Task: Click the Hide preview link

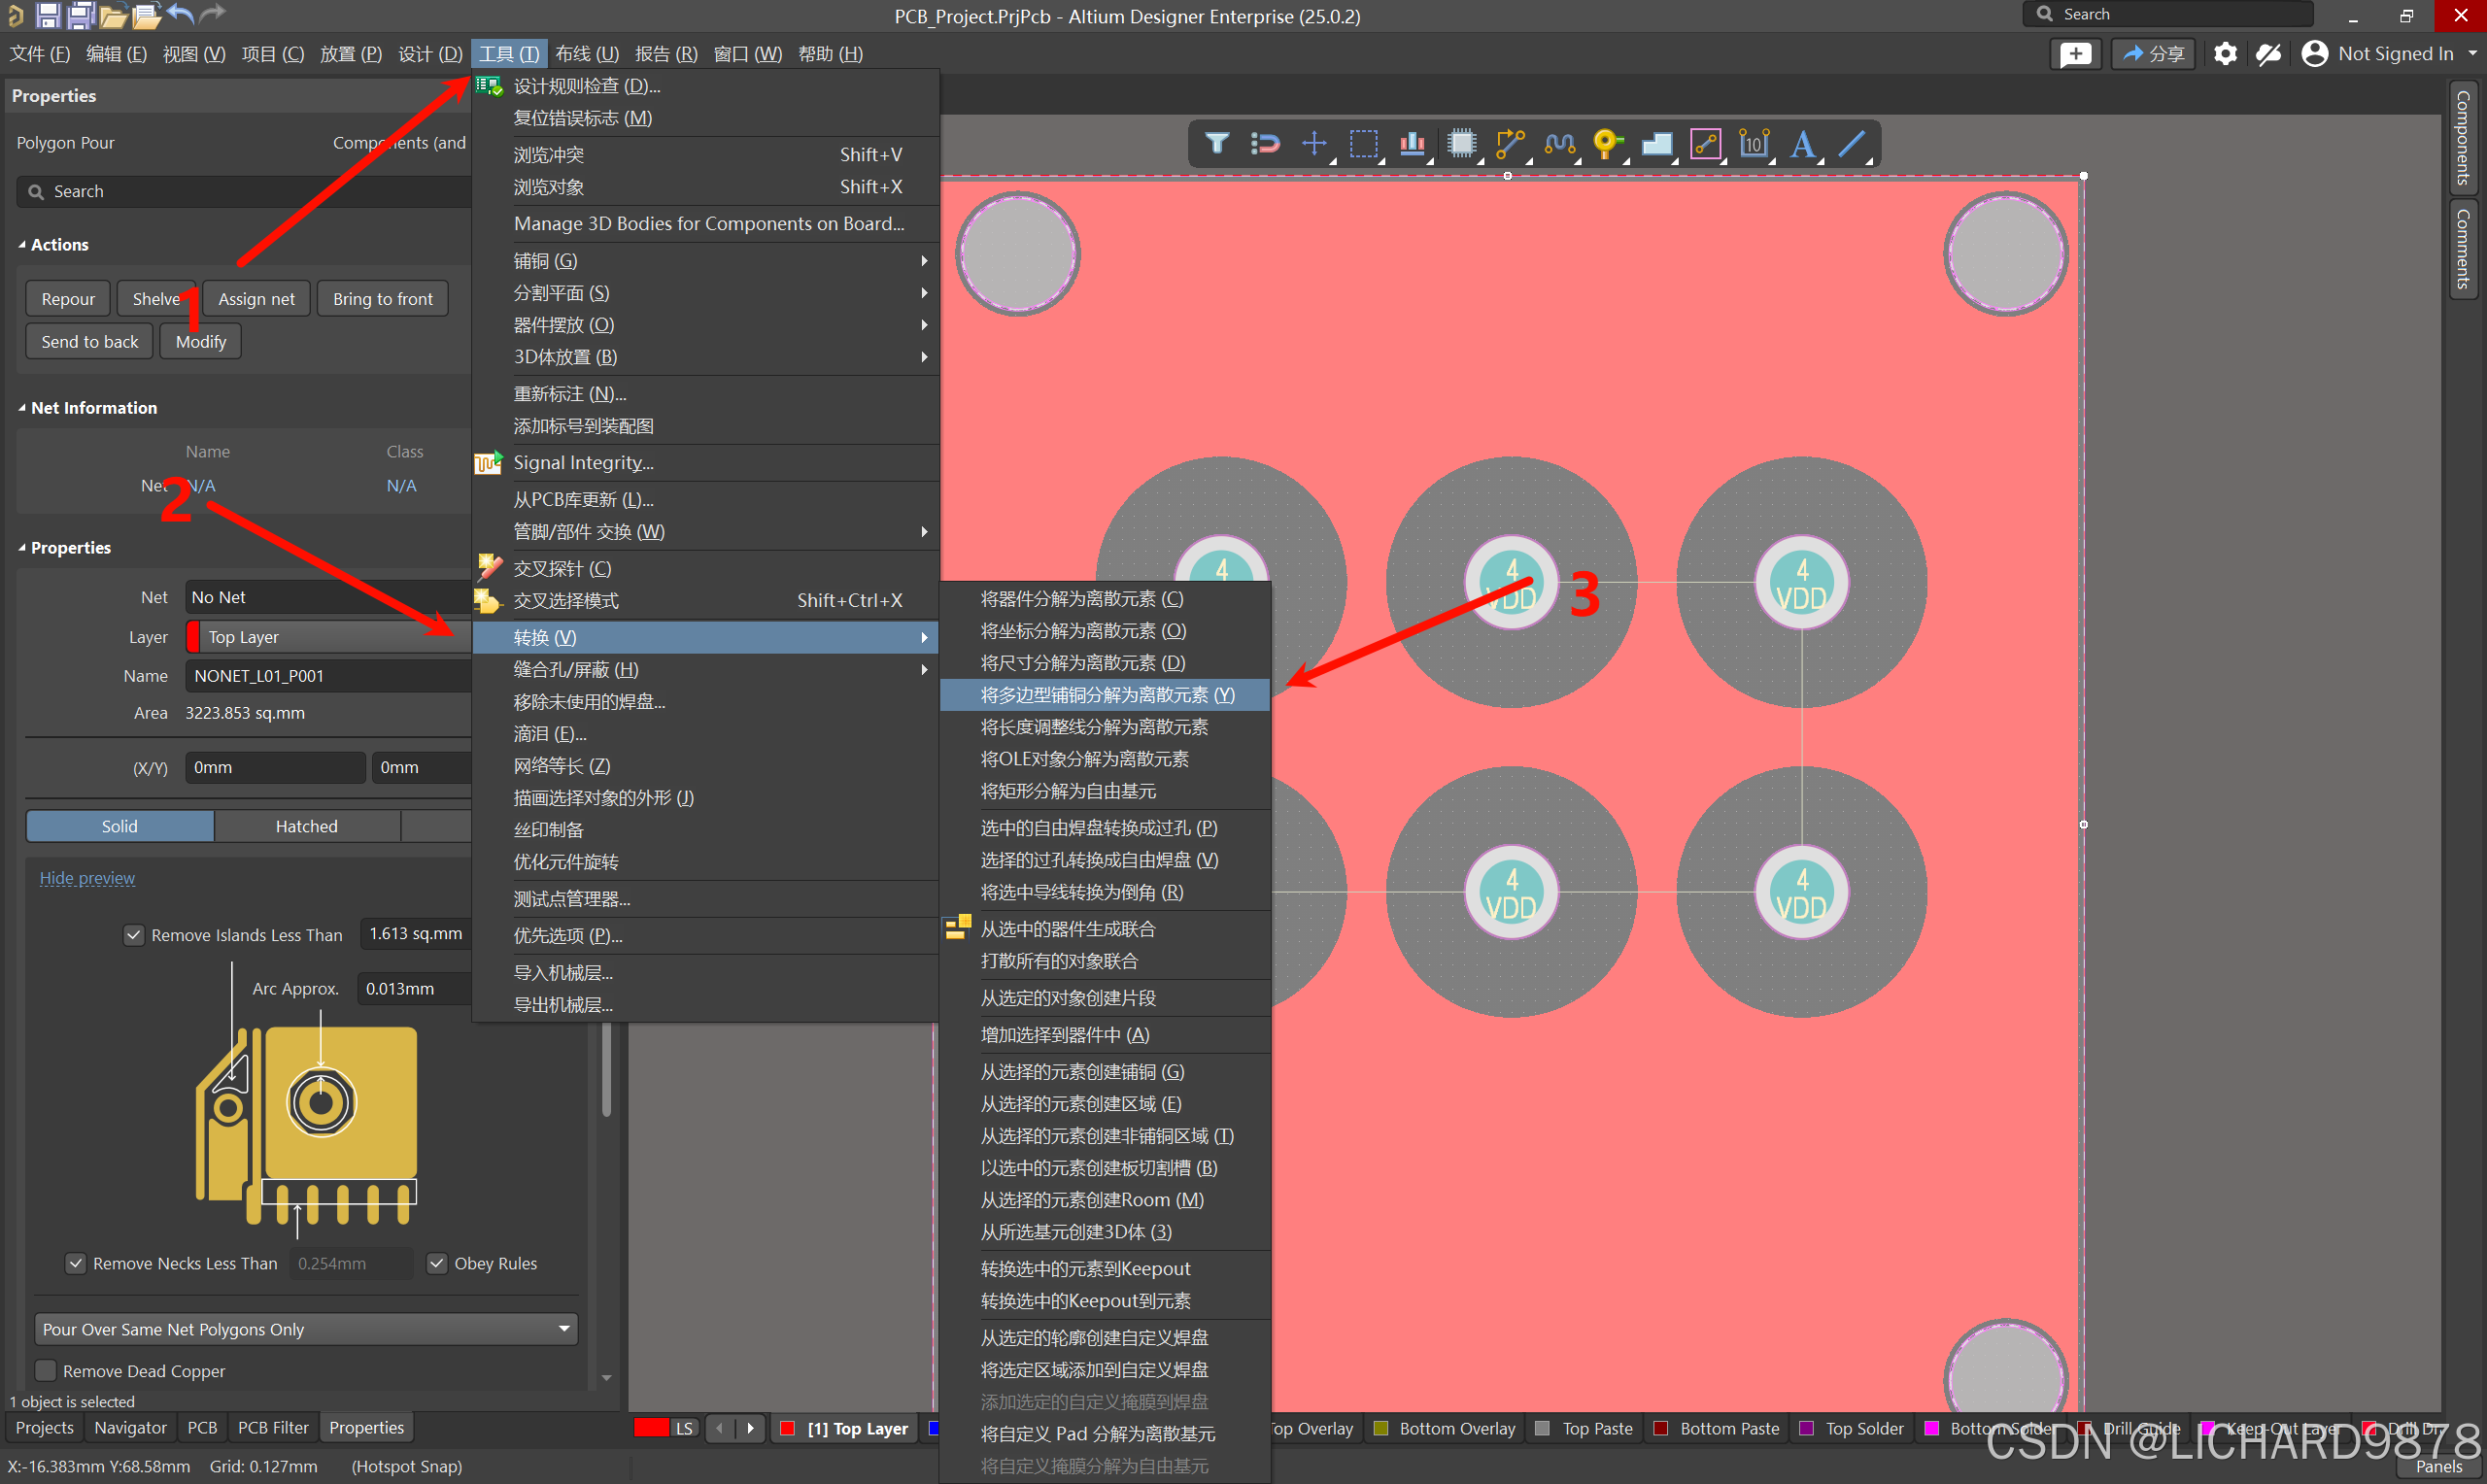Action: (87, 878)
